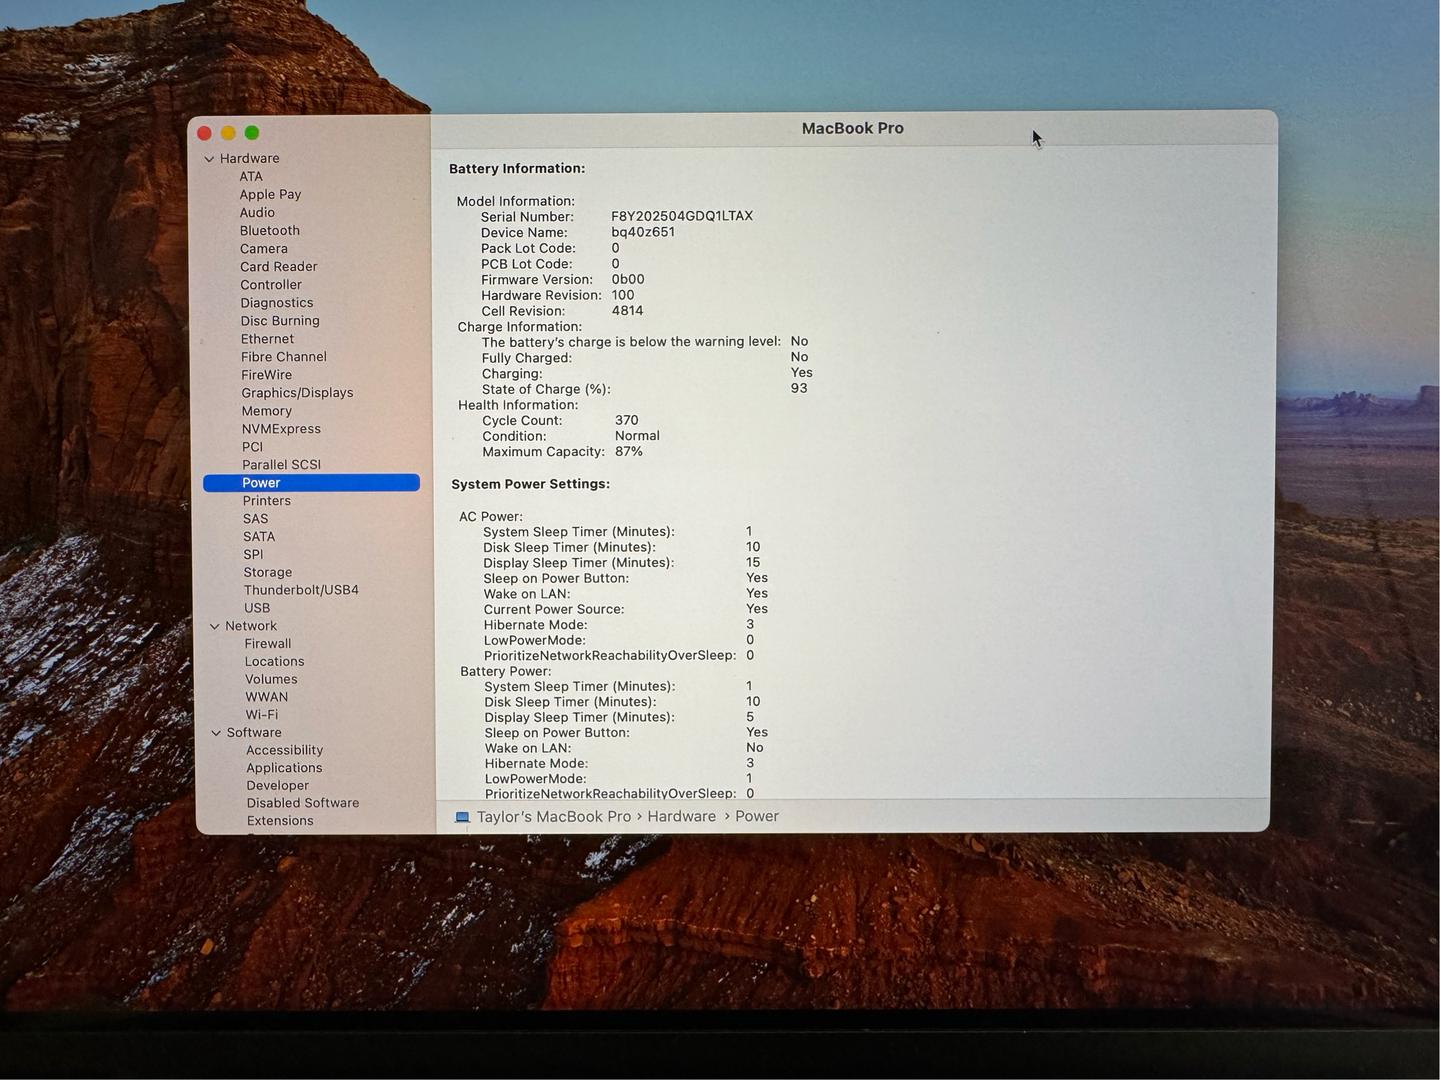This screenshot has height=1080, width=1440.
Task: Select the highlighted Power sidebar item
Action: pos(311,483)
